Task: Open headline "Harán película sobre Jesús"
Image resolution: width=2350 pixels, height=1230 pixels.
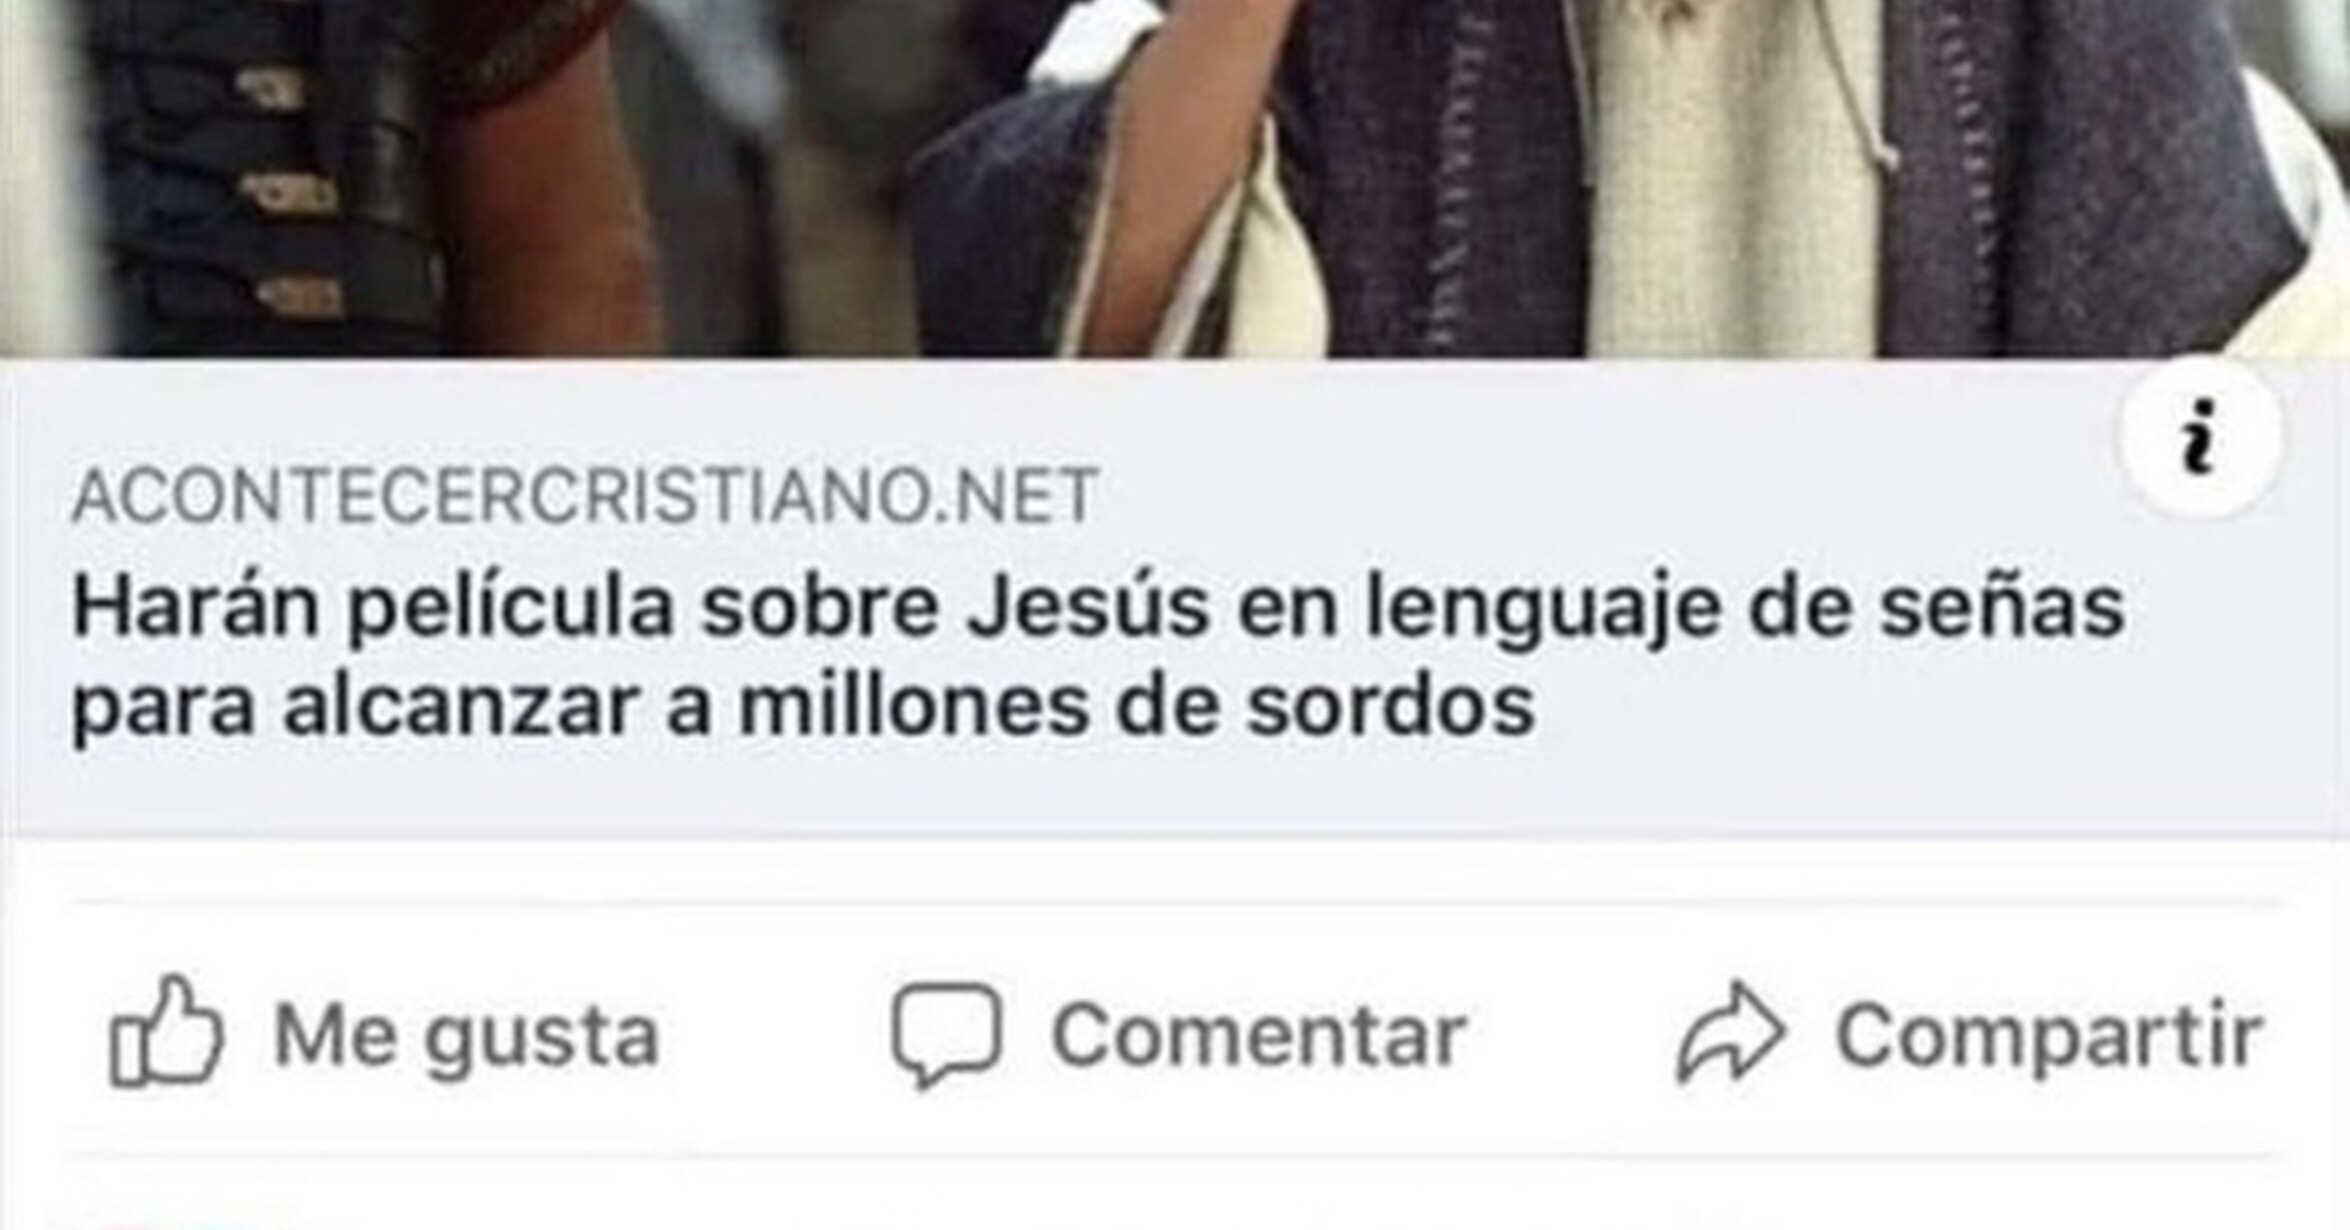Action: coord(641,609)
